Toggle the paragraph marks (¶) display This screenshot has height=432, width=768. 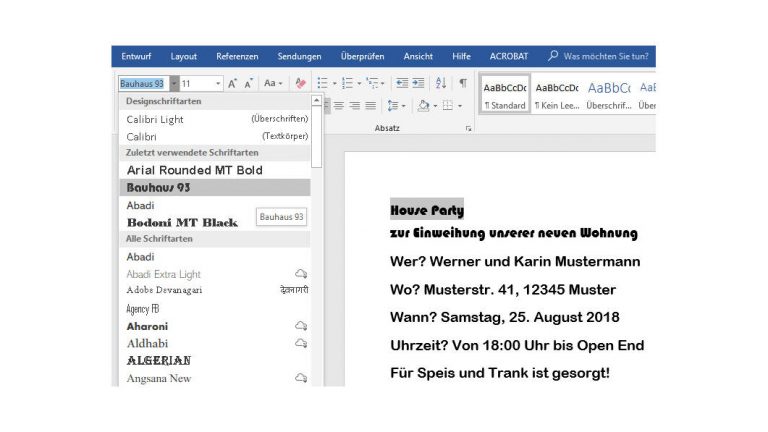tap(462, 84)
